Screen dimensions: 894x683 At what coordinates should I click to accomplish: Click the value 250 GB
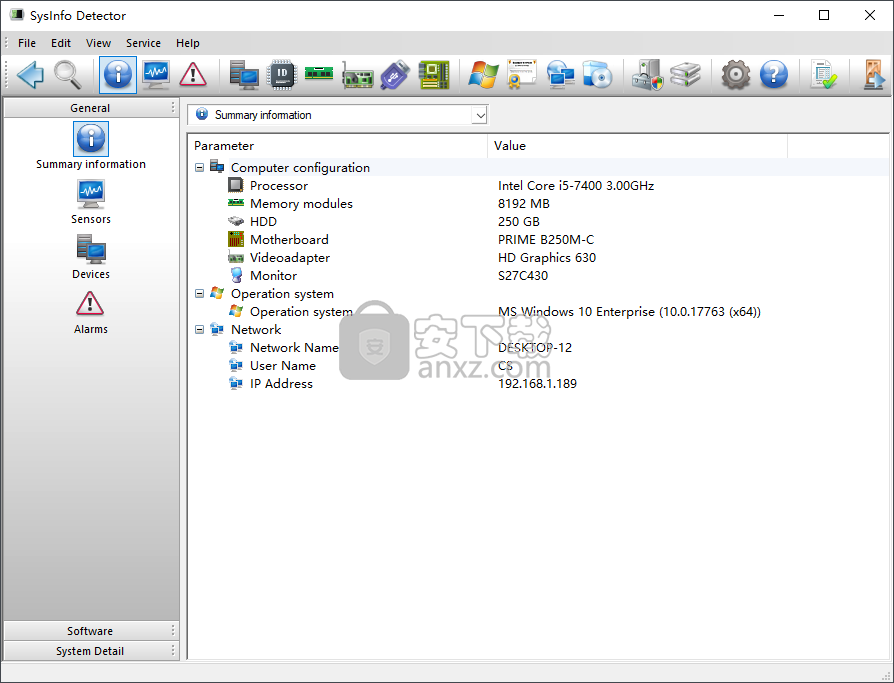tap(518, 222)
